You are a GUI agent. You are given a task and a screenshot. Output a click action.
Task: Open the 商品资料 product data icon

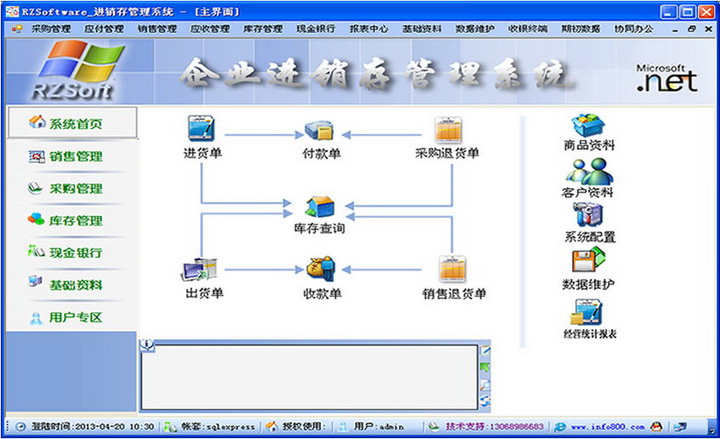pos(588,126)
